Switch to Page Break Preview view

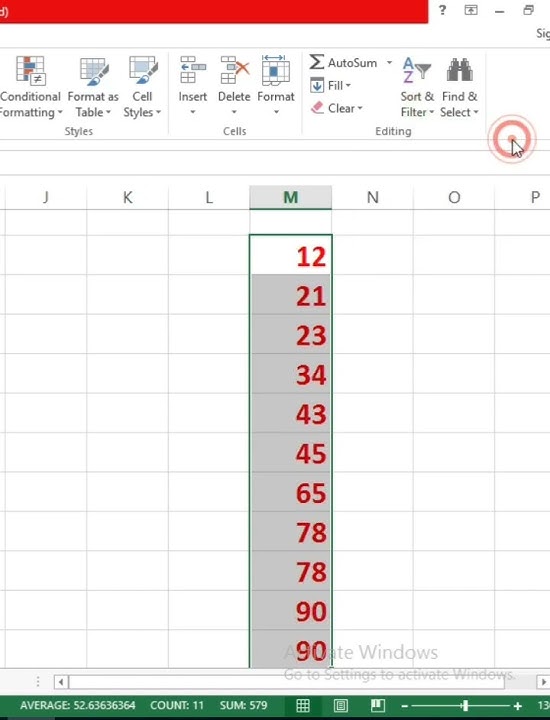click(x=378, y=705)
